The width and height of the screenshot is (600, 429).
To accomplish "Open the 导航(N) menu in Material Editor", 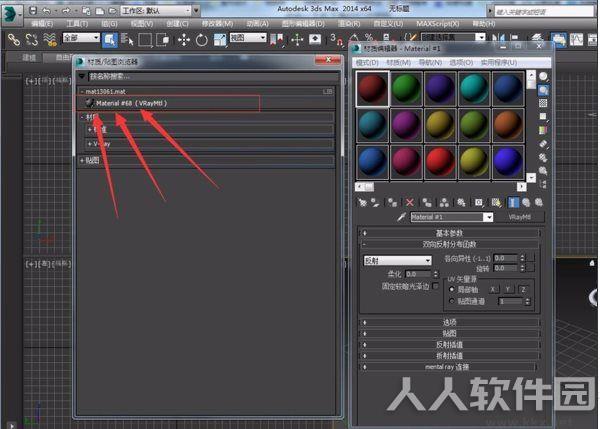I will [430, 62].
